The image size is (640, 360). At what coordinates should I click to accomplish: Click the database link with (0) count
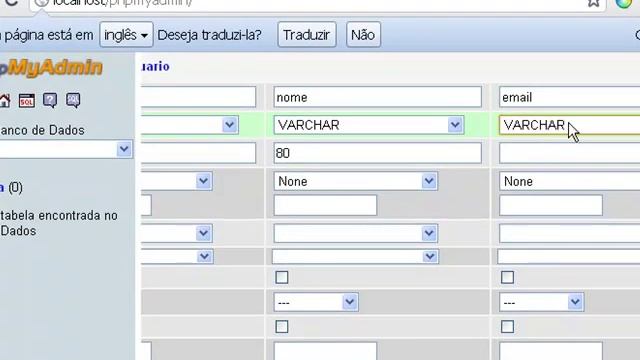(2, 188)
